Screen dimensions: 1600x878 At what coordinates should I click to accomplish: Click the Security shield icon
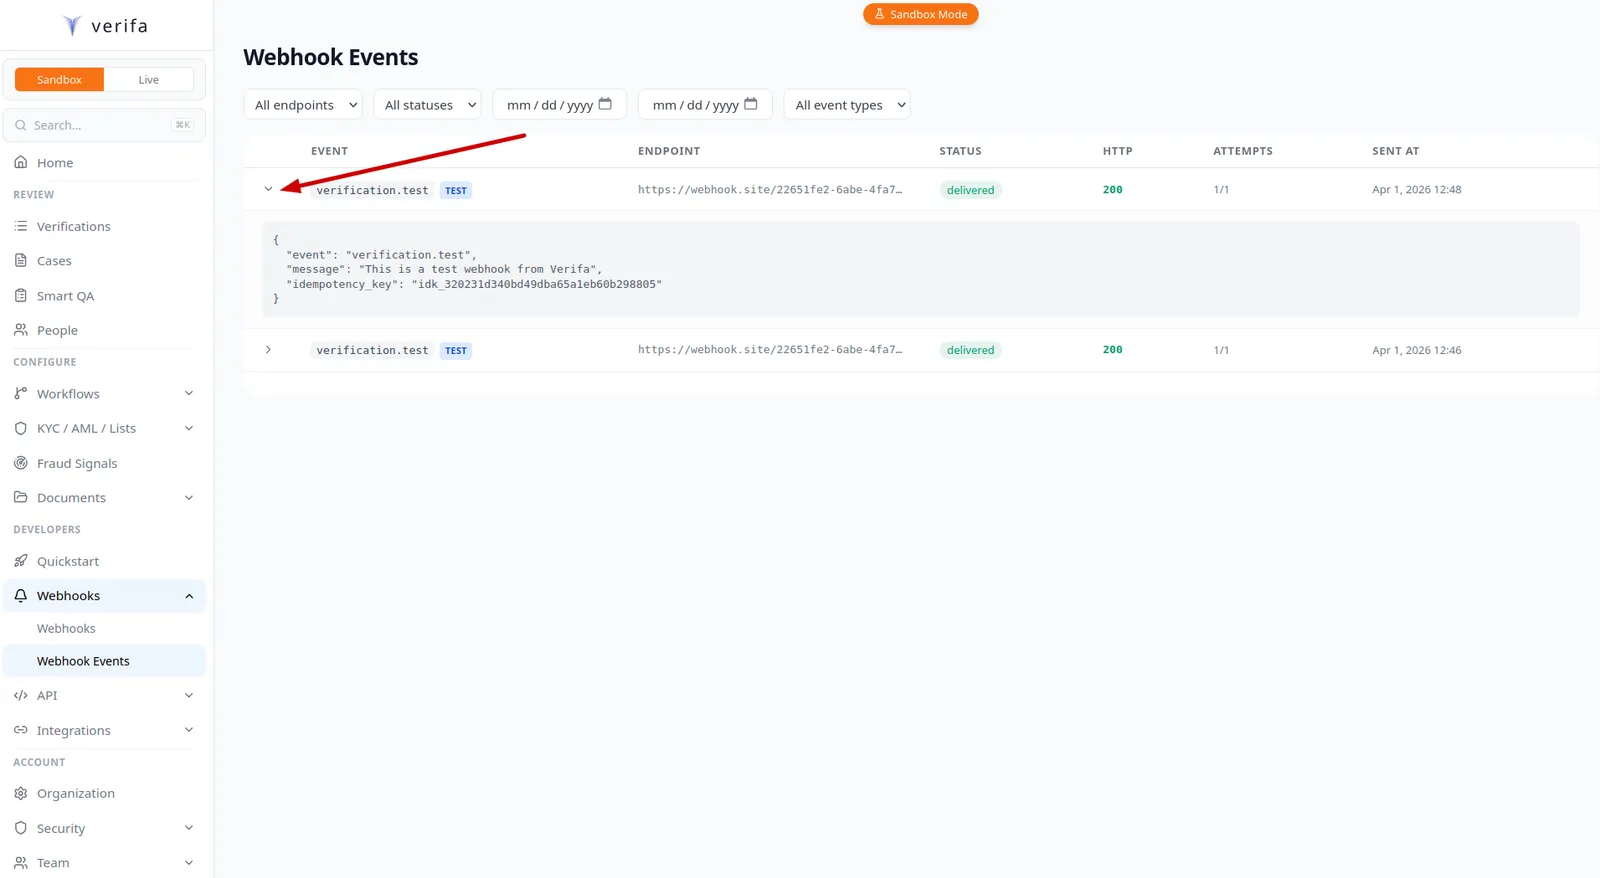(x=21, y=828)
